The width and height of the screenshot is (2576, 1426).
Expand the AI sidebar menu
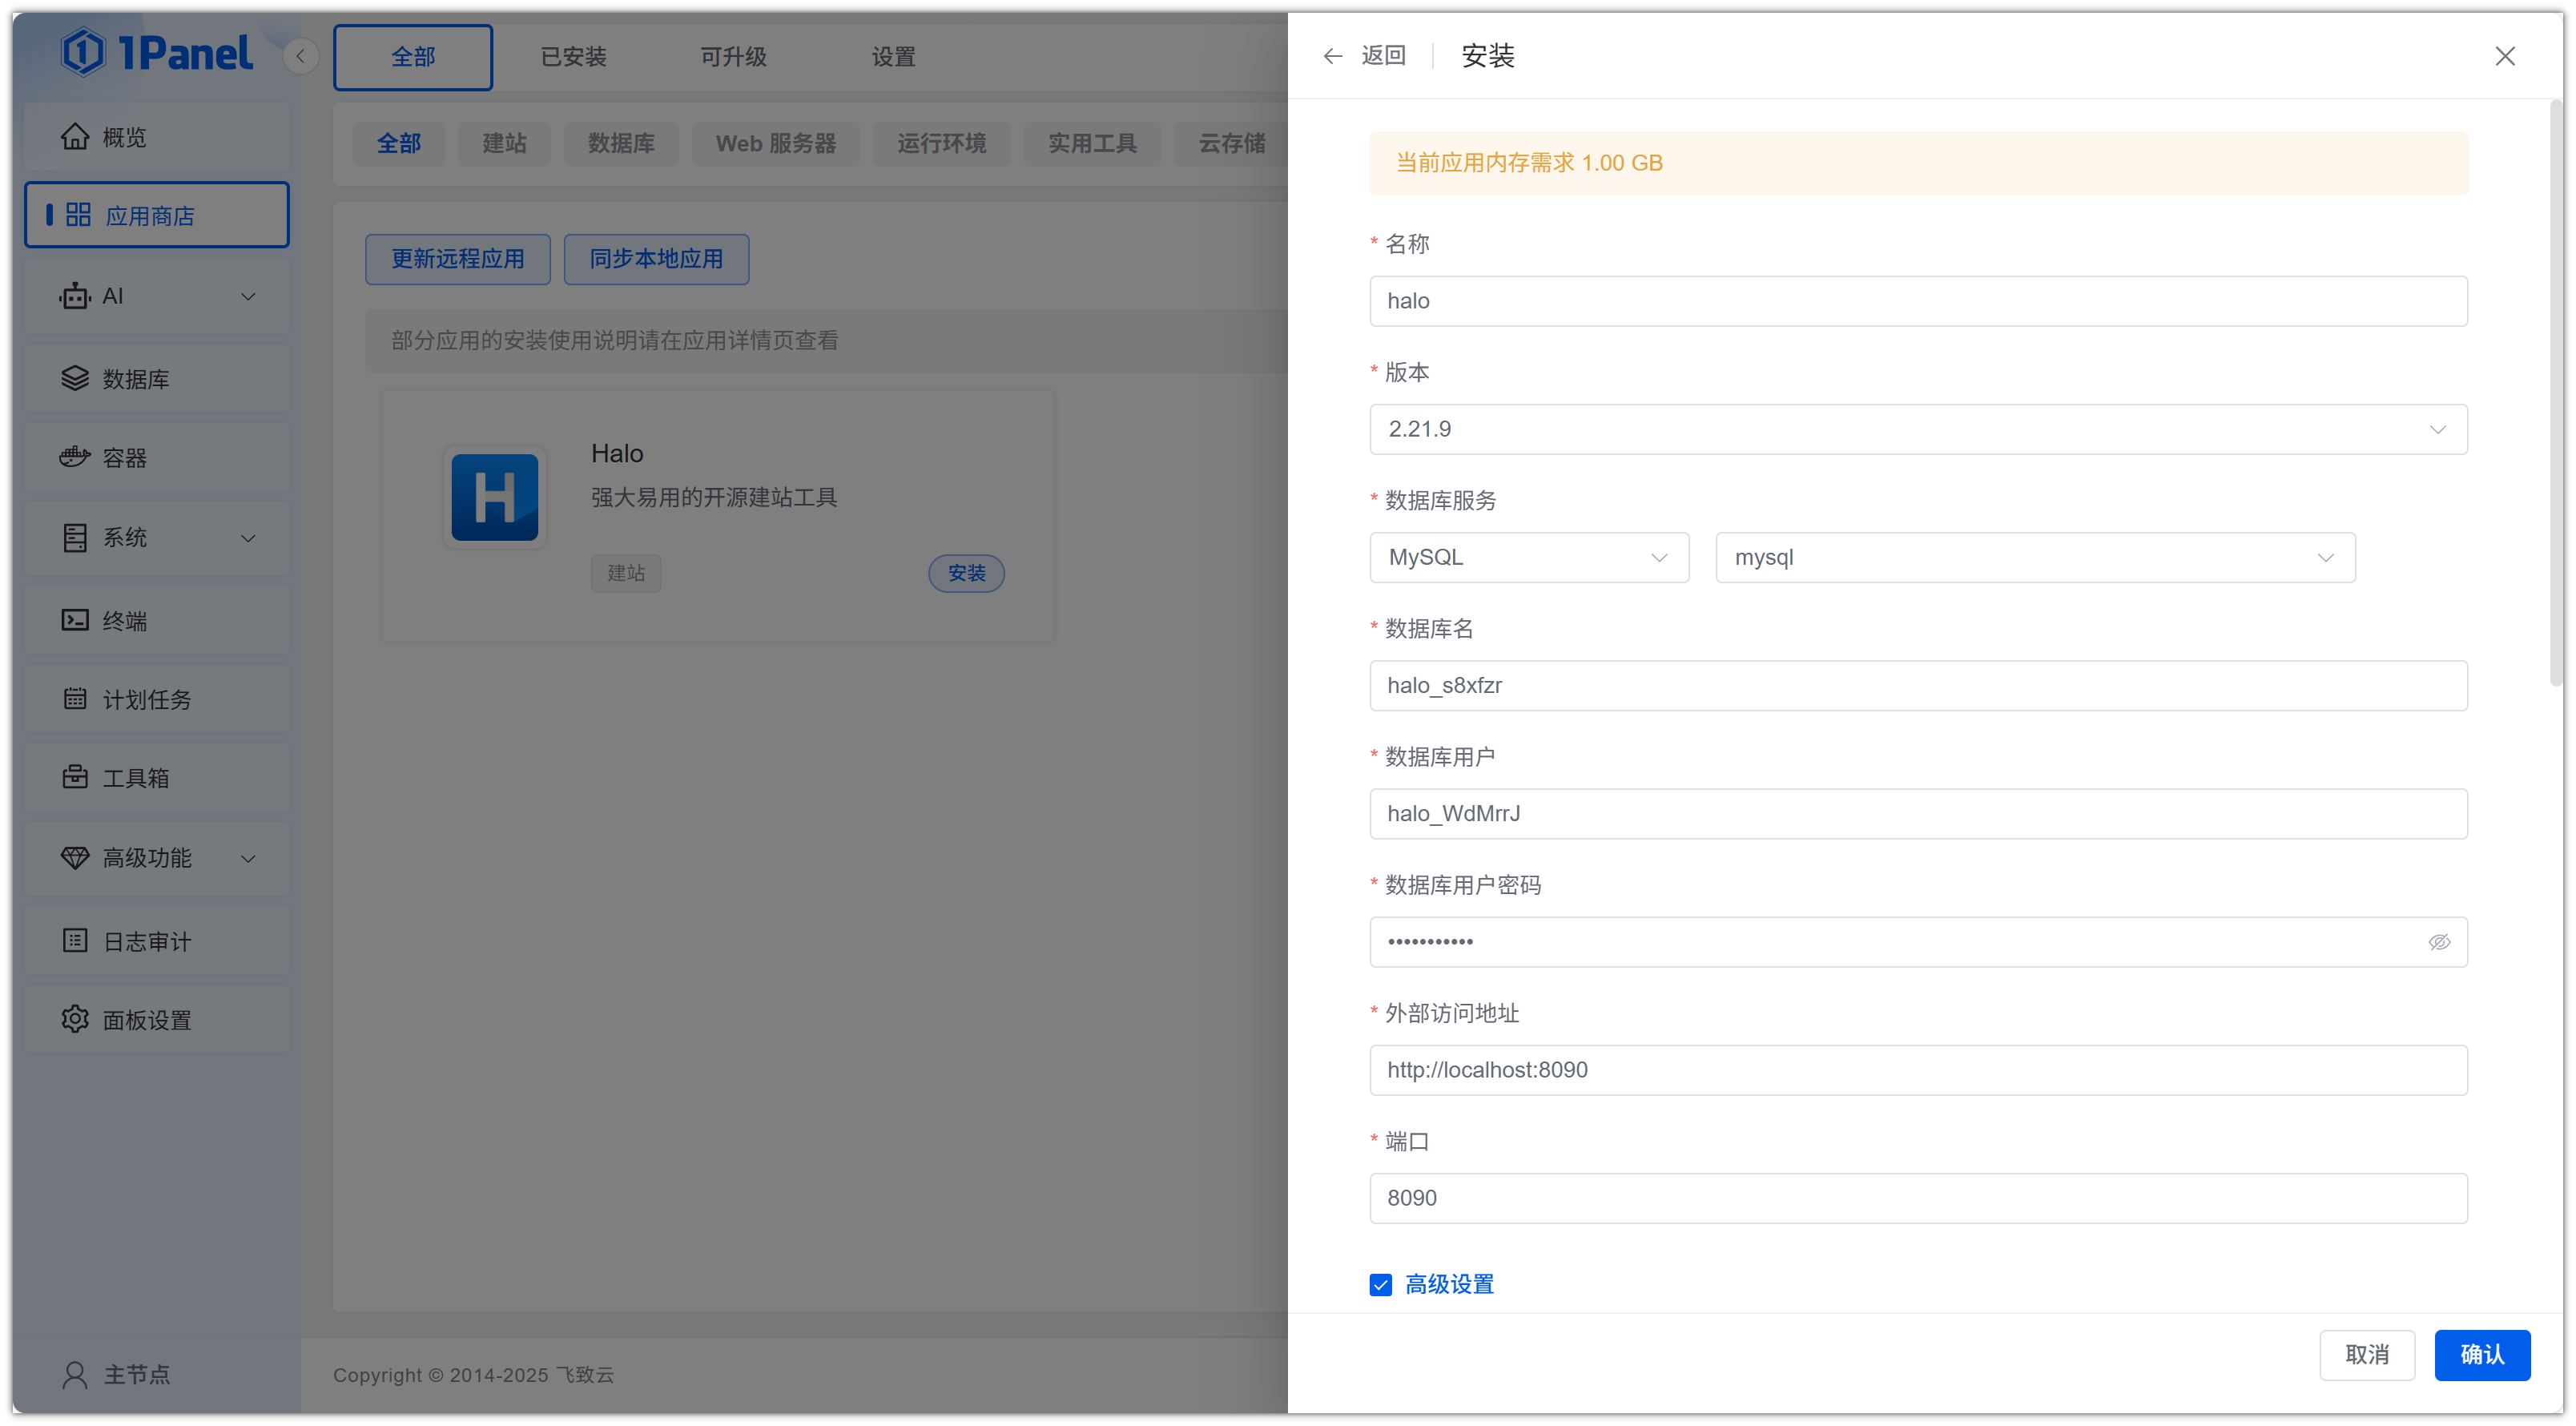click(157, 296)
